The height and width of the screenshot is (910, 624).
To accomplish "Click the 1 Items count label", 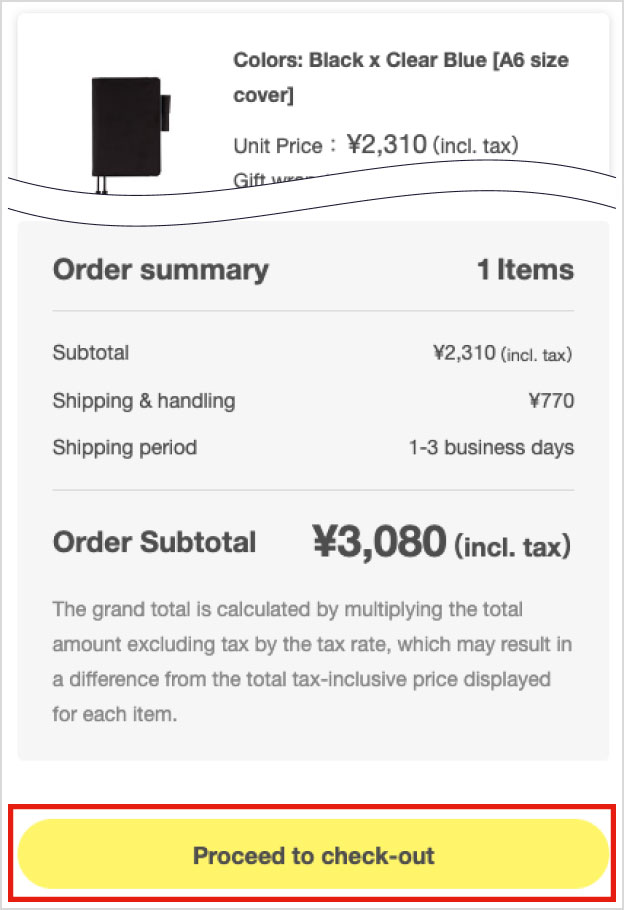I will [x=524, y=270].
